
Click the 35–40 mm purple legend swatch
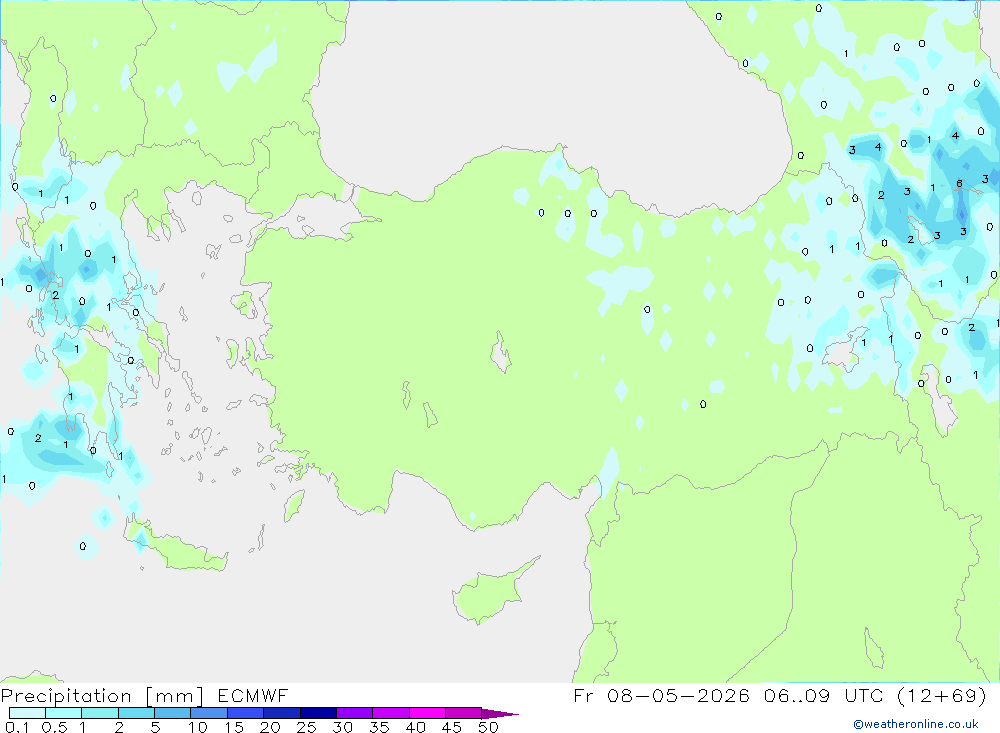pos(390,713)
